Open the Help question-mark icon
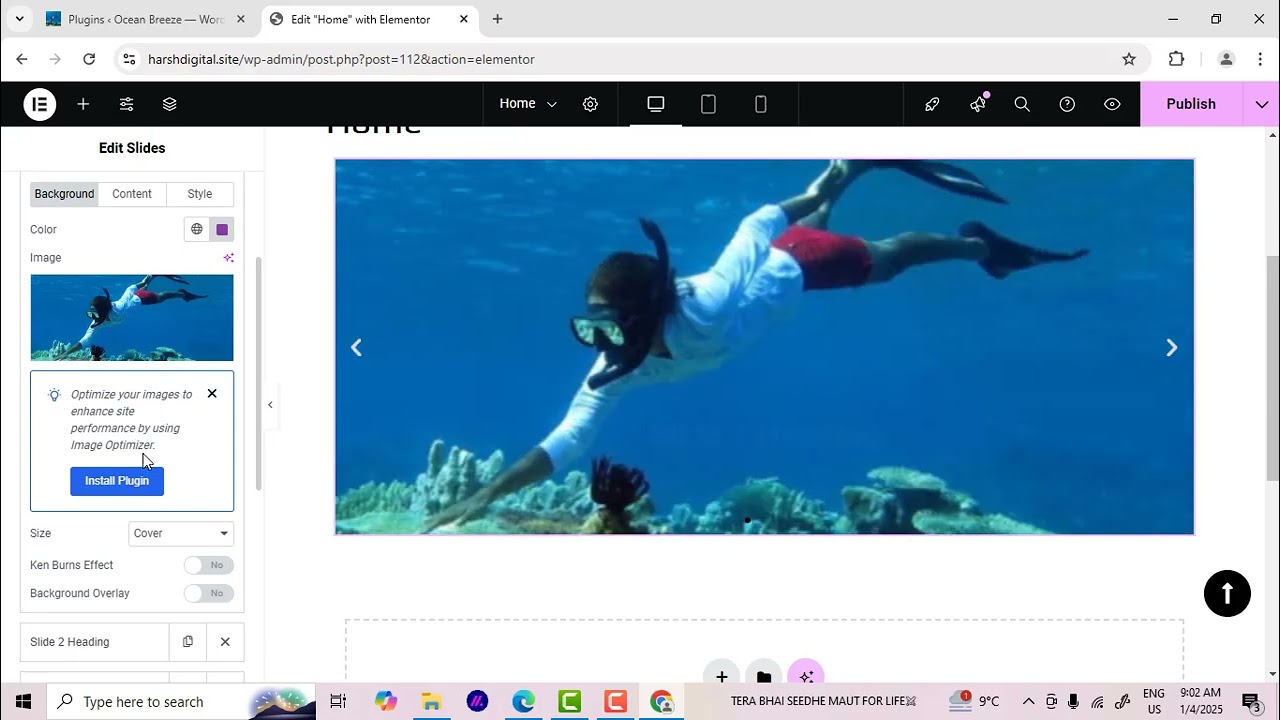 1067,104
